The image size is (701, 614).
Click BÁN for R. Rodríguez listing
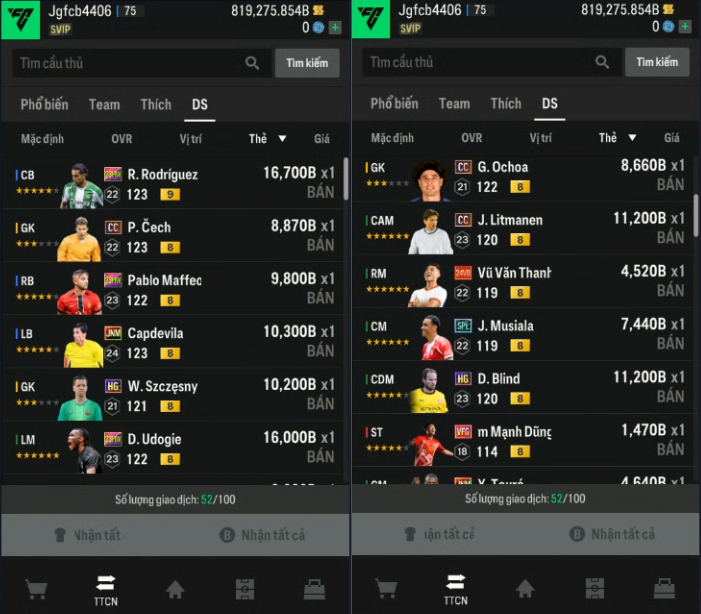tap(320, 192)
